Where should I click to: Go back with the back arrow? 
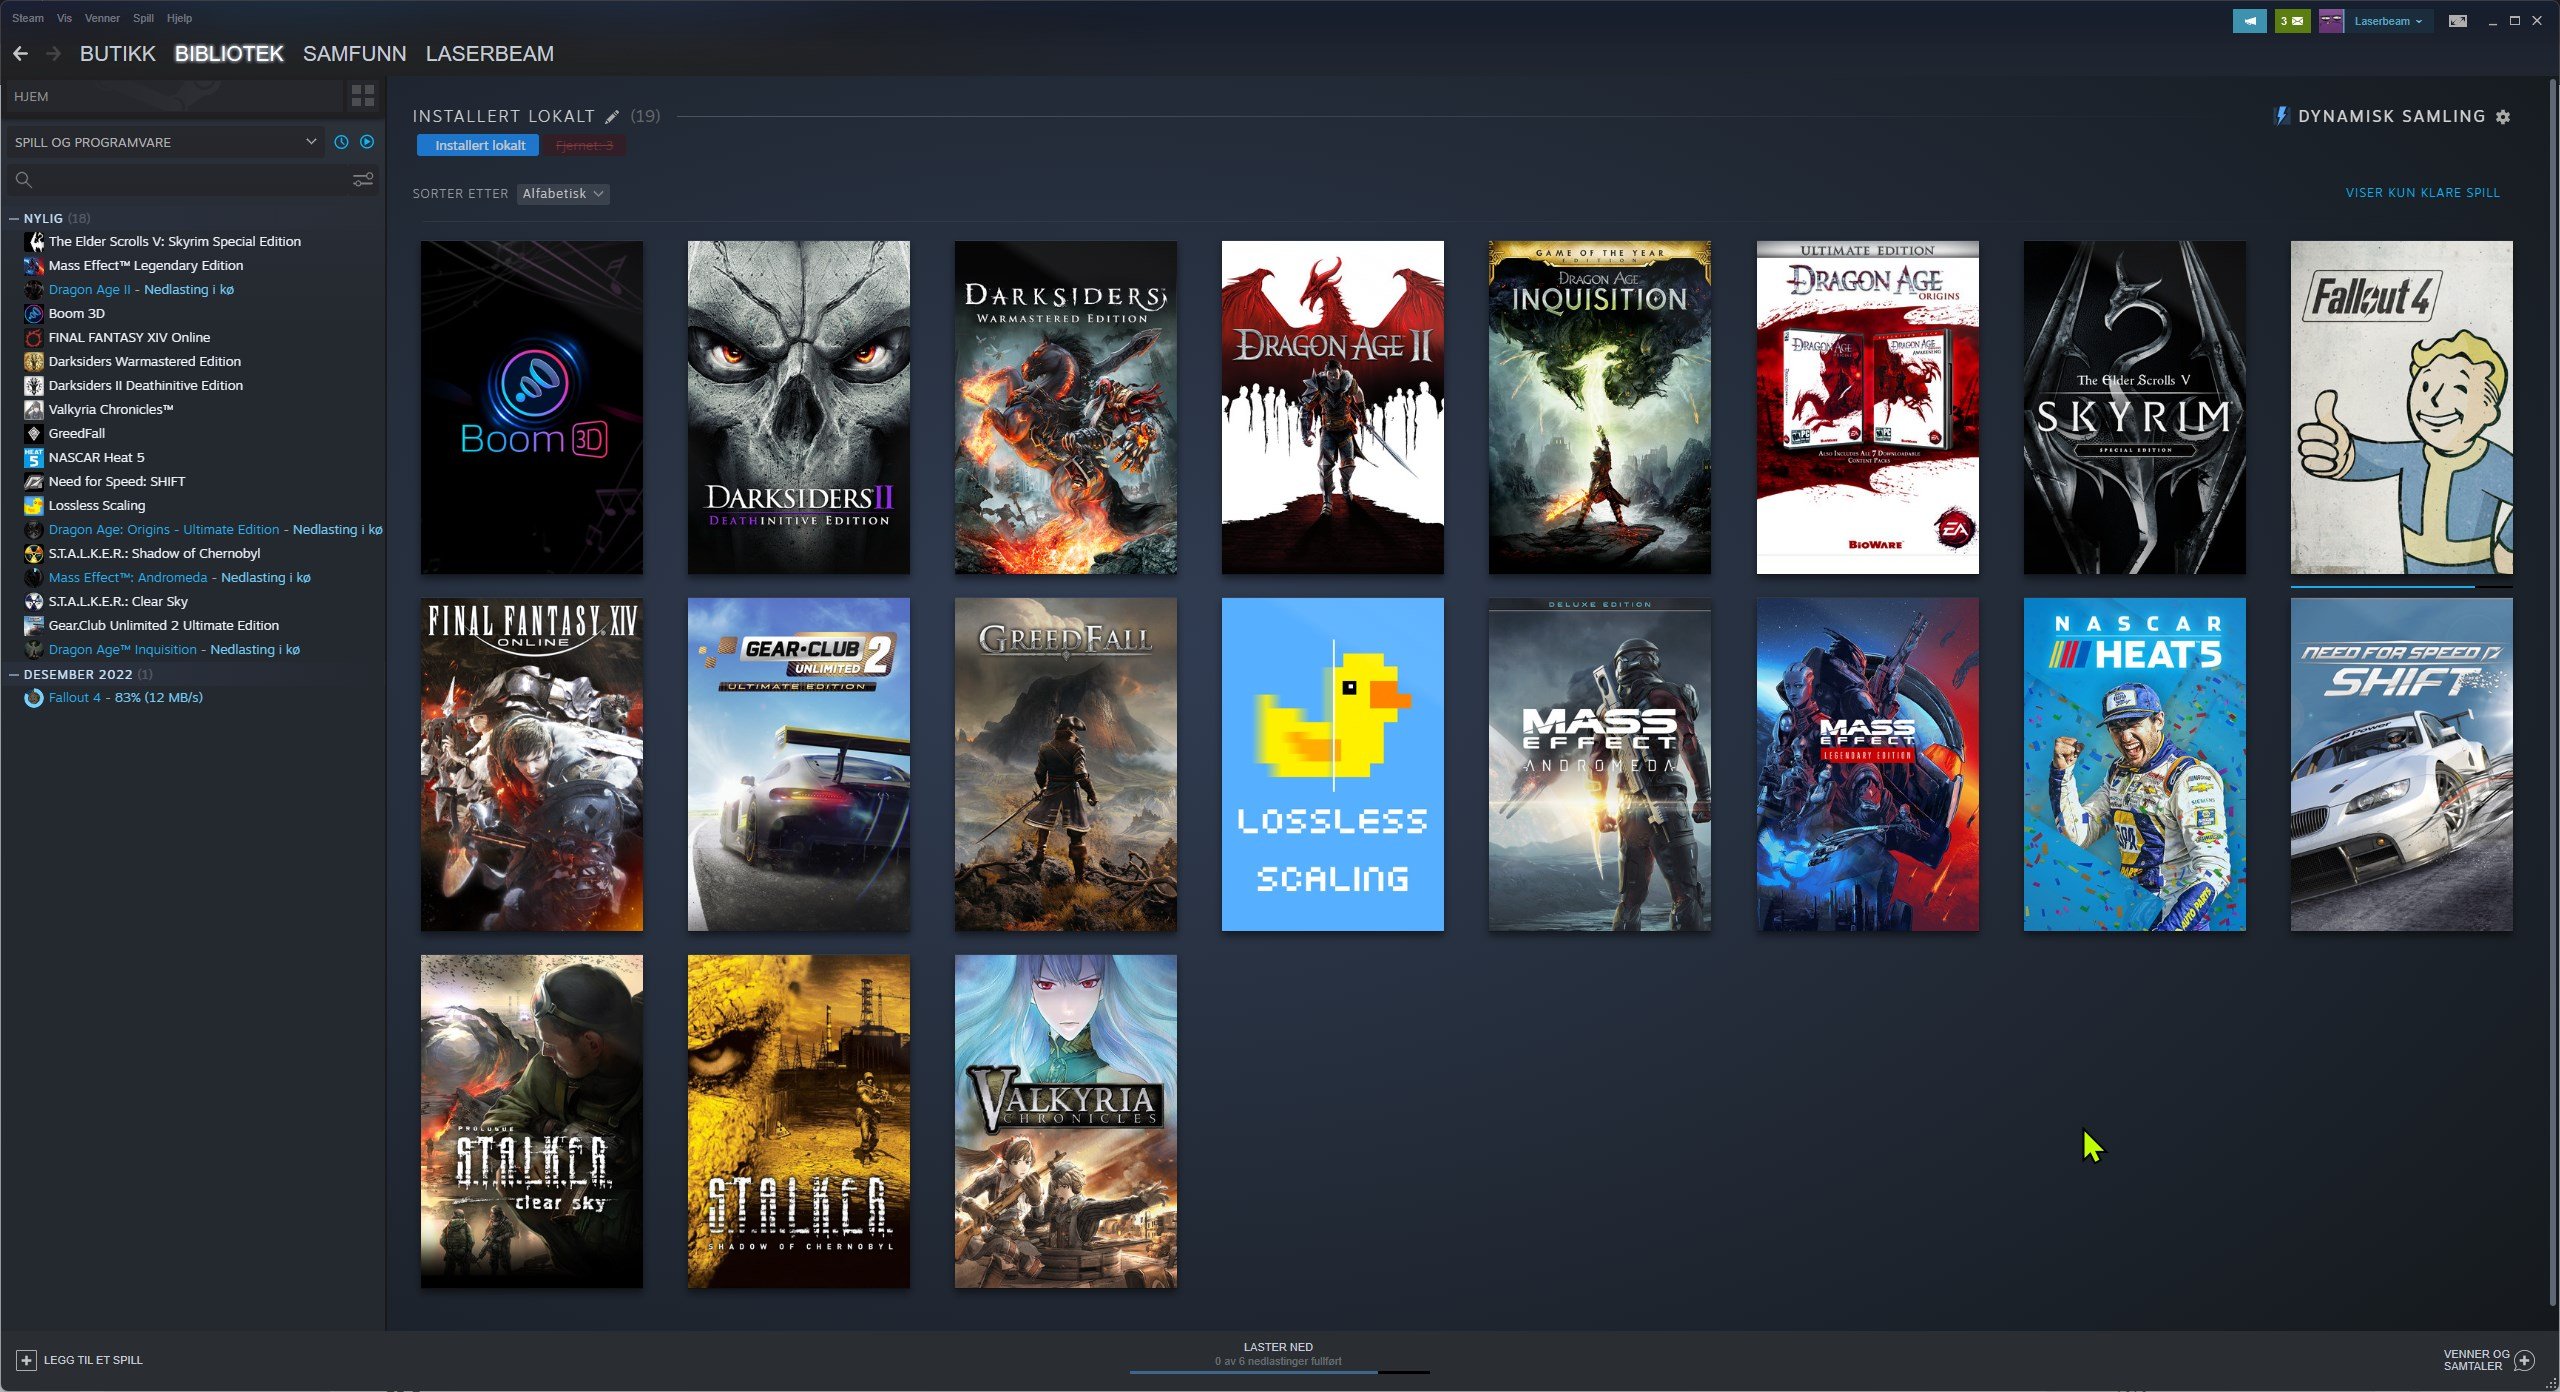coord(20,54)
